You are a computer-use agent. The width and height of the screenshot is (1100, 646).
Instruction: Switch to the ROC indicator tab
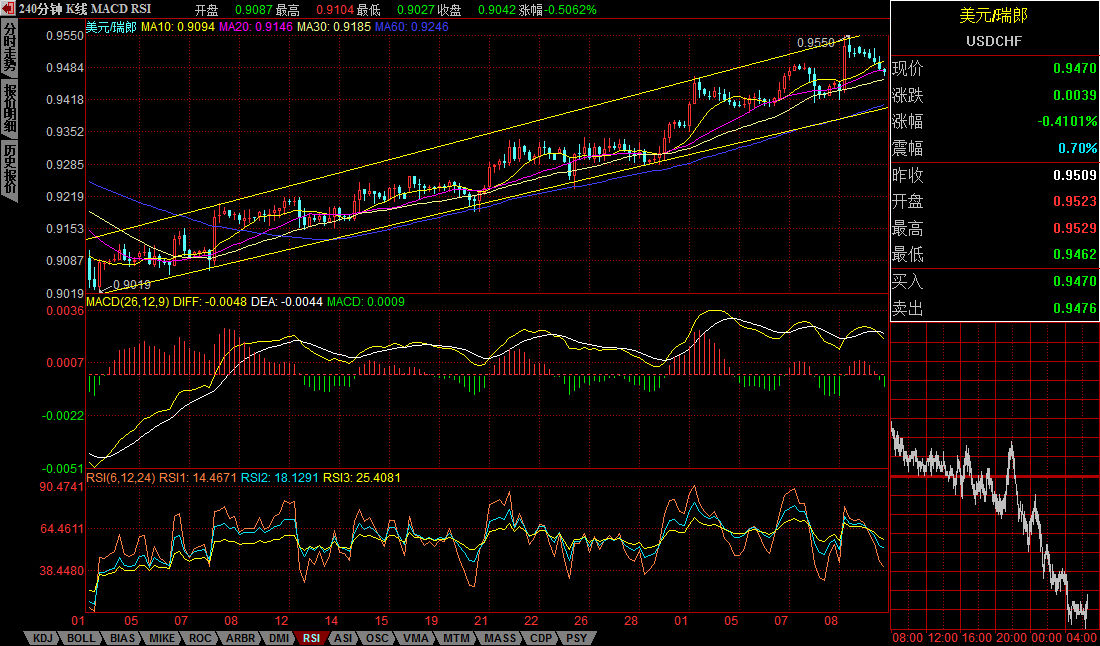pos(200,638)
